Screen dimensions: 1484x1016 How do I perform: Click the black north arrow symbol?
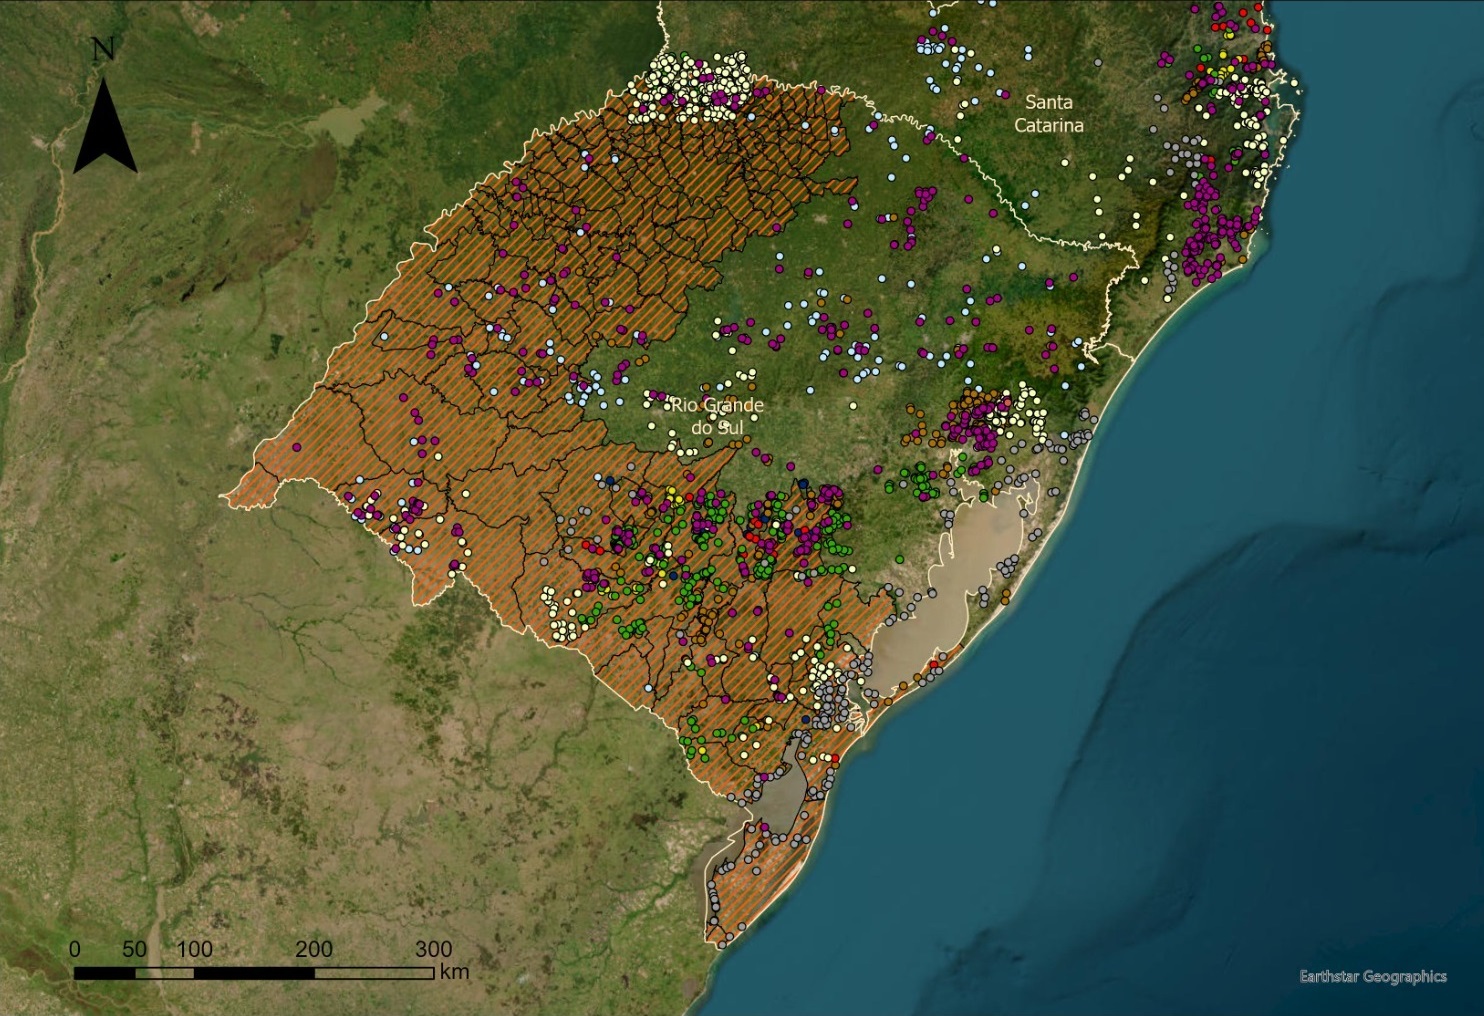[105, 128]
